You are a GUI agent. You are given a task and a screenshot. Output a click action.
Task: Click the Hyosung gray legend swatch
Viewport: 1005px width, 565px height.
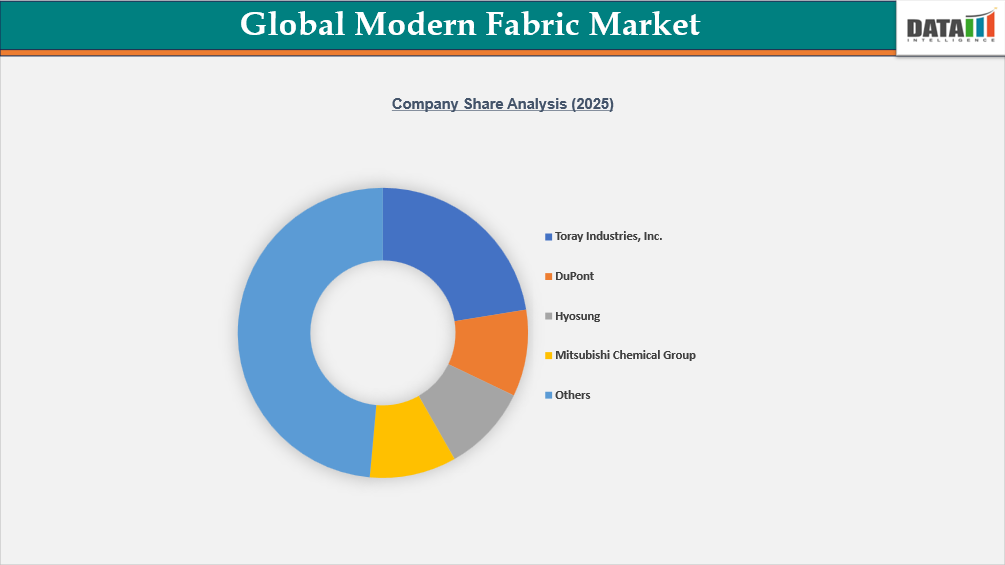pyautogui.click(x=549, y=316)
